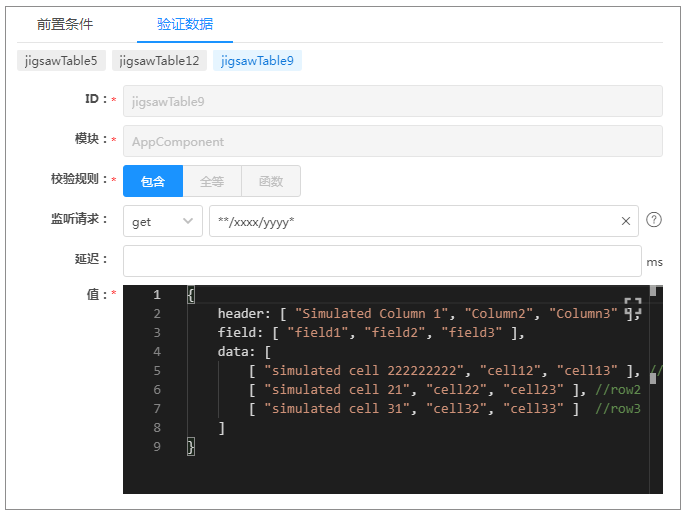Clear the listen request URL field
Screen dimensions: 685x515
[x=626, y=221]
